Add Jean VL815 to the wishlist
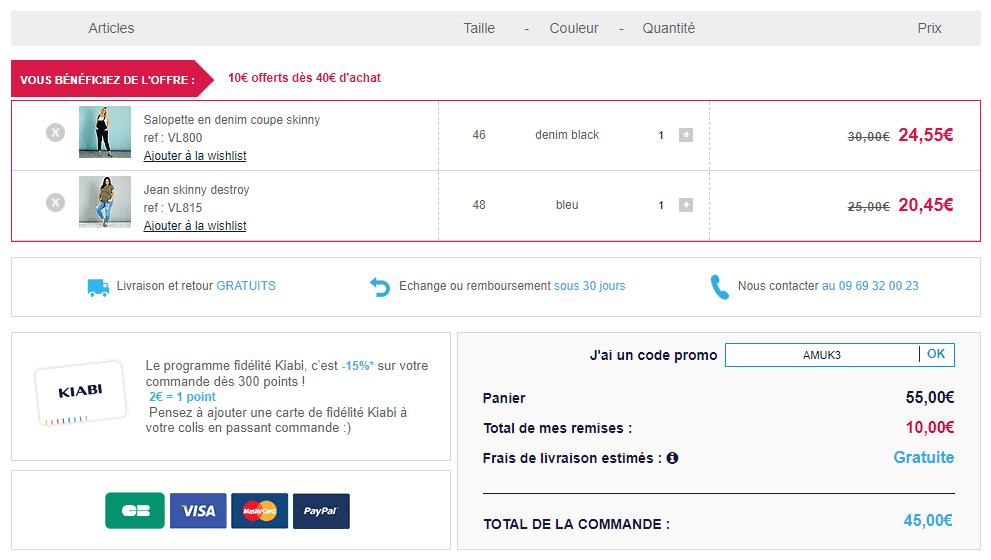The height and width of the screenshot is (560, 991). pyautogui.click(x=195, y=226)
